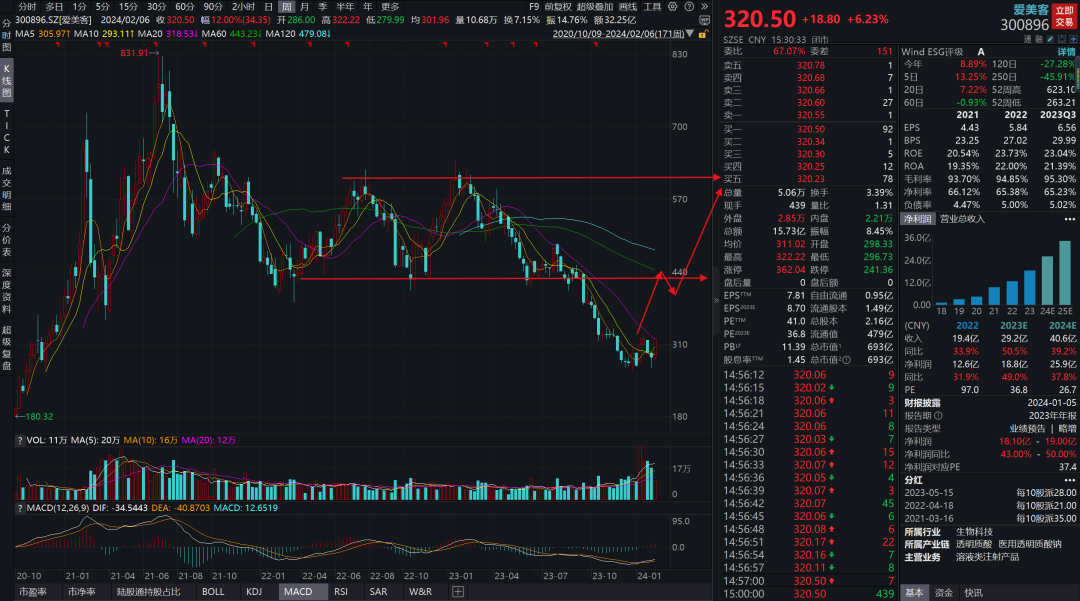Click the chevron icon at toolbar right end
Viewport: 1080px width, 601px height.
pos(704,6)
